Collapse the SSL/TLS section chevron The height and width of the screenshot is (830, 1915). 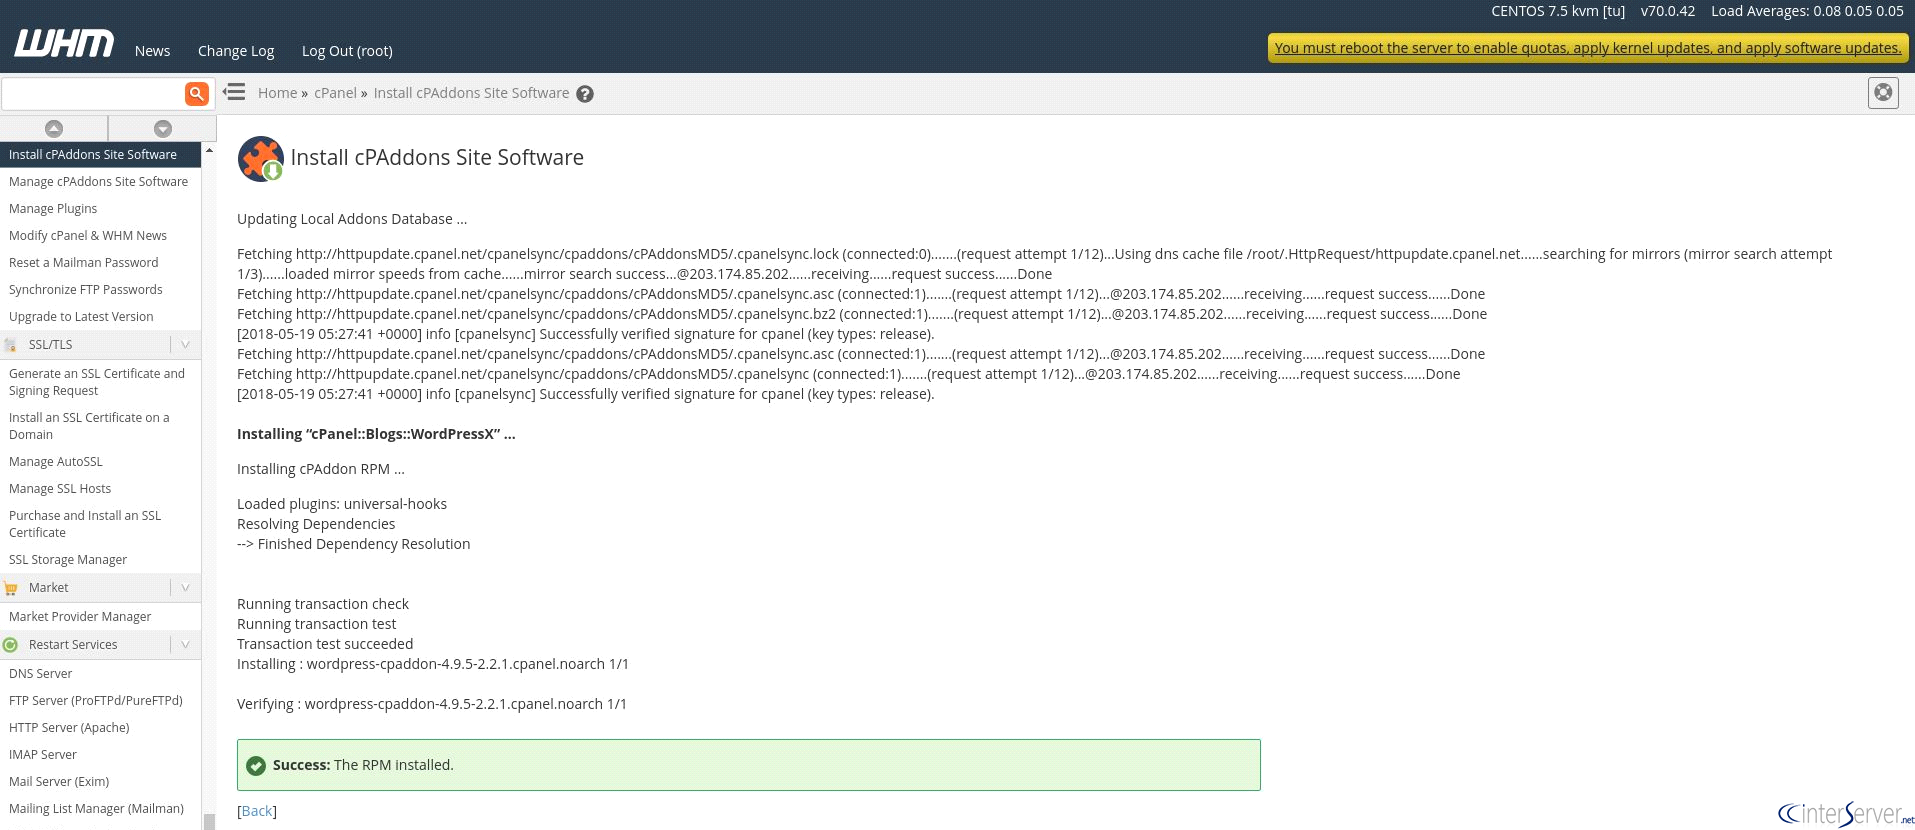(185, 345)
